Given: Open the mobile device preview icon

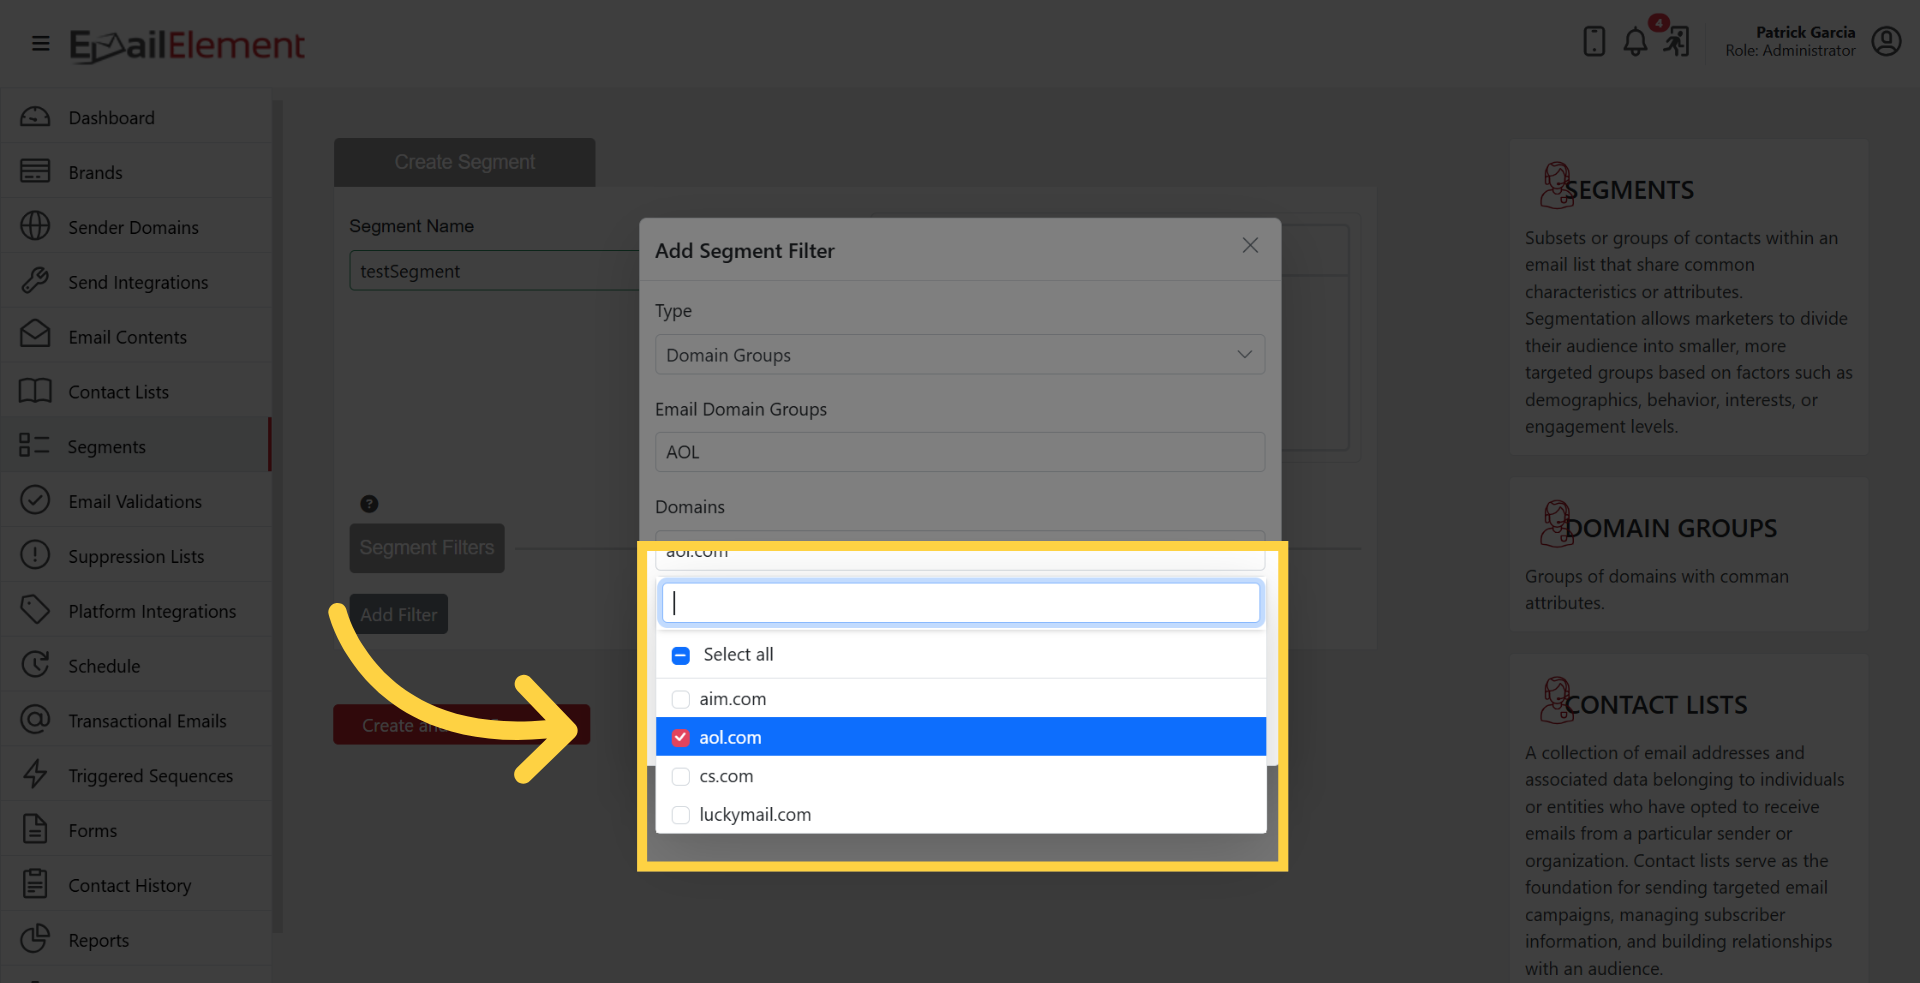Looking at the screenshot, I should click(1594, 41).
